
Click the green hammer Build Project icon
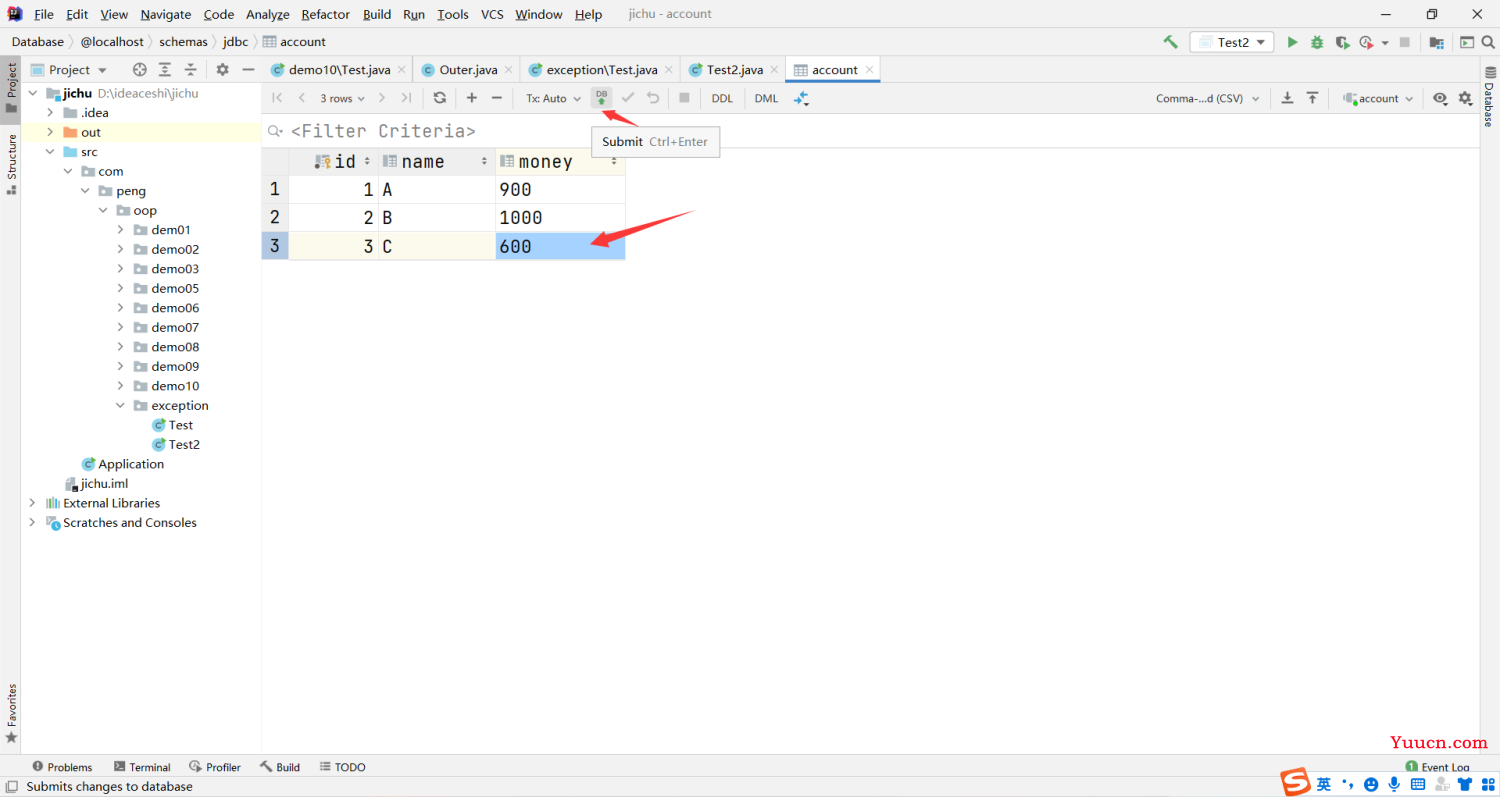(1170, 42)
